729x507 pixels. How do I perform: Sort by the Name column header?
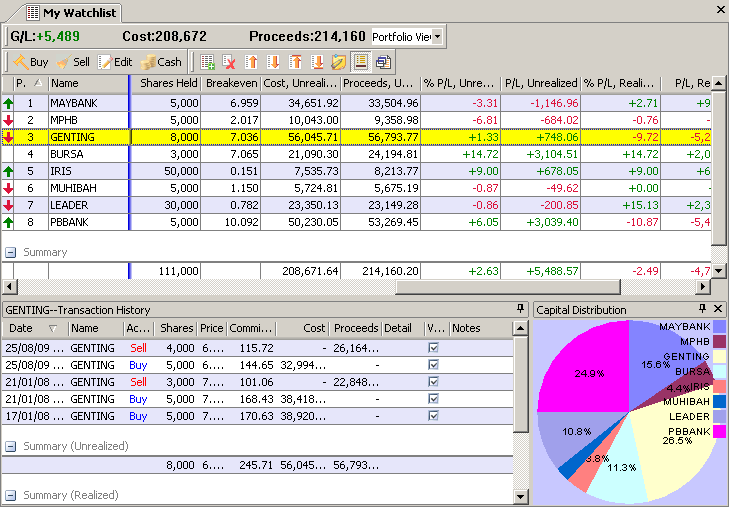88,84
